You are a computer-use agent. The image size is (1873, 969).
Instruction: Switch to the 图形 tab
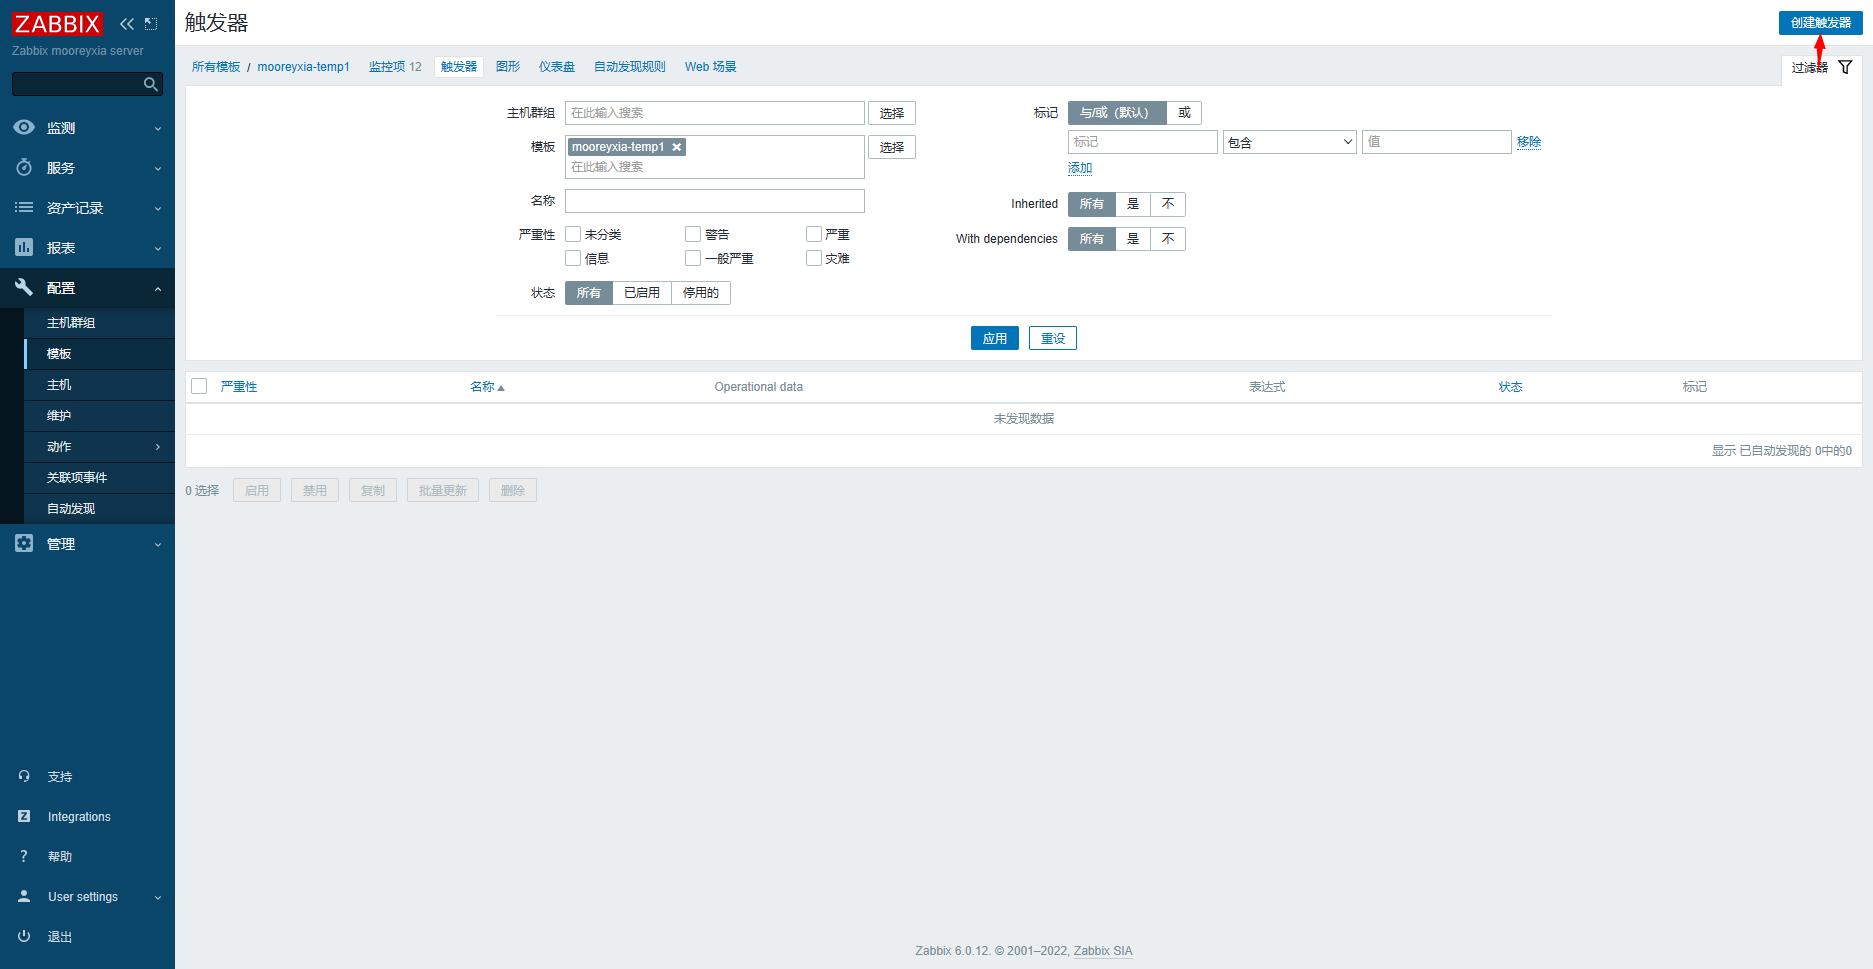pos(508,67)
